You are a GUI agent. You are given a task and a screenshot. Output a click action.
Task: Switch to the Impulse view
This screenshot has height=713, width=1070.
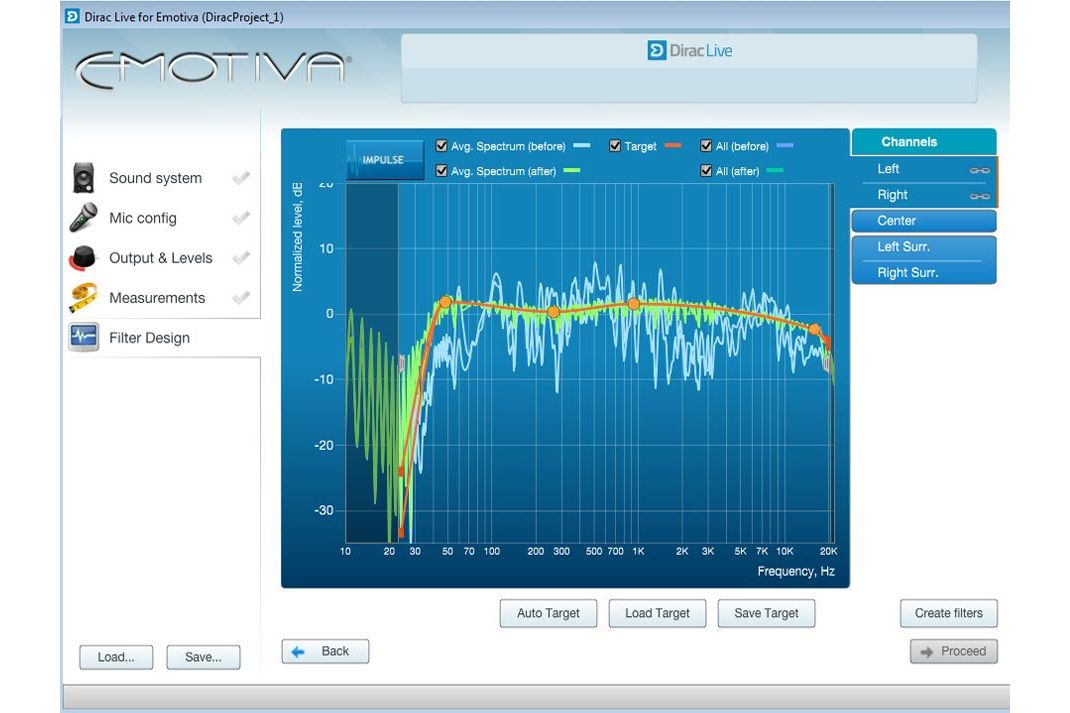pyautogui.click(x=385, y=160)
